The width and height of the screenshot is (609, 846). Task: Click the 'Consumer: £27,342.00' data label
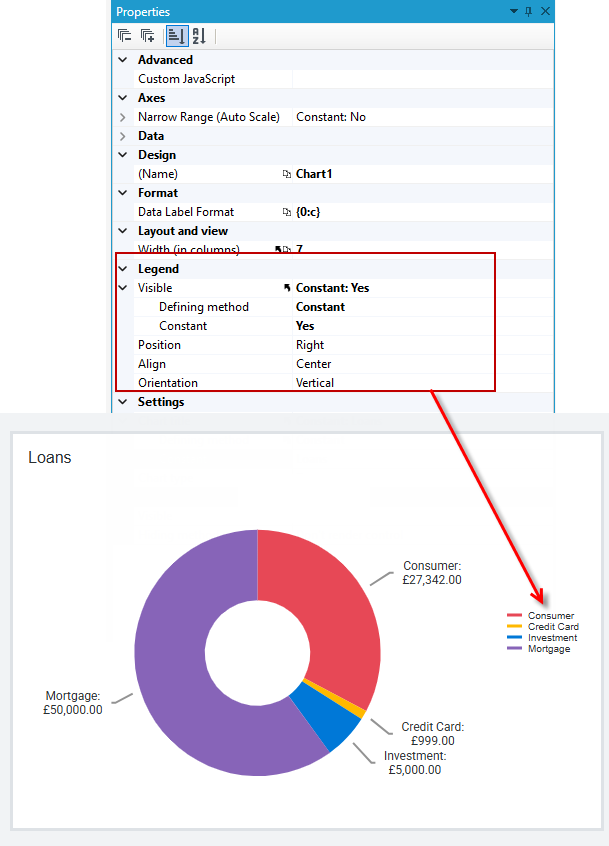(432, 573)
